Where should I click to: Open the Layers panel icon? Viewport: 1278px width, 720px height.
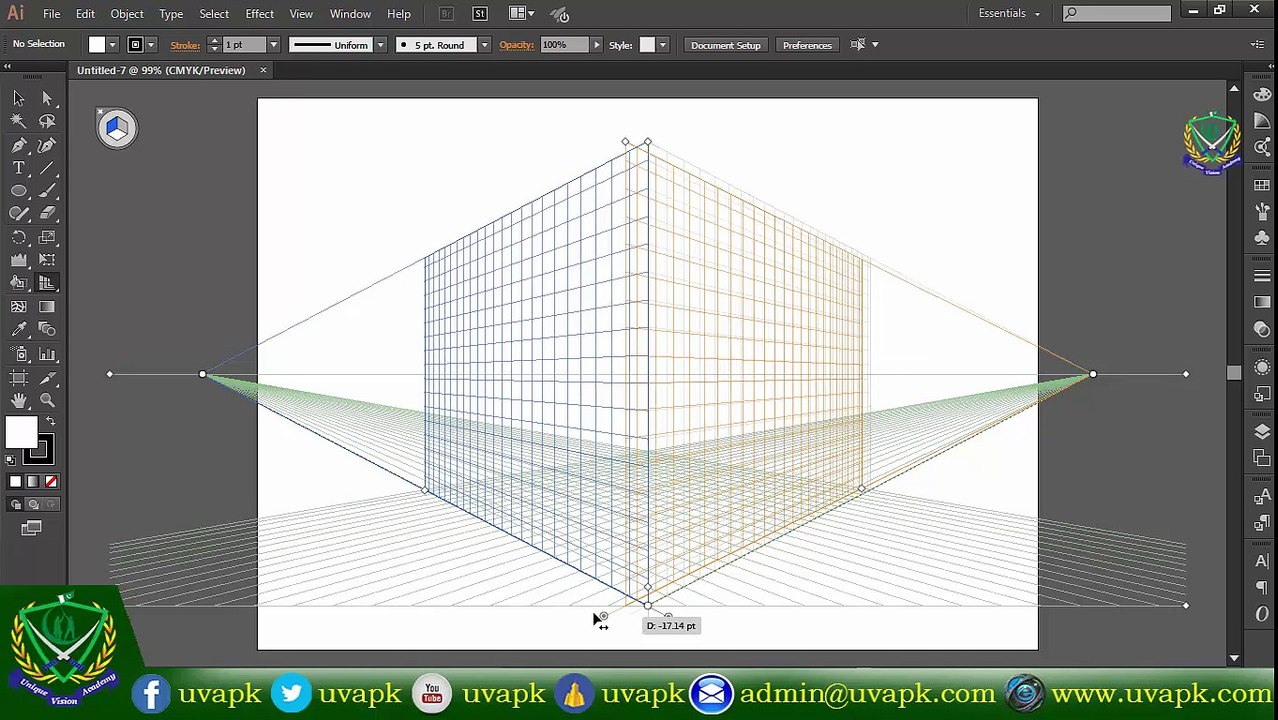click(1262, 432)
